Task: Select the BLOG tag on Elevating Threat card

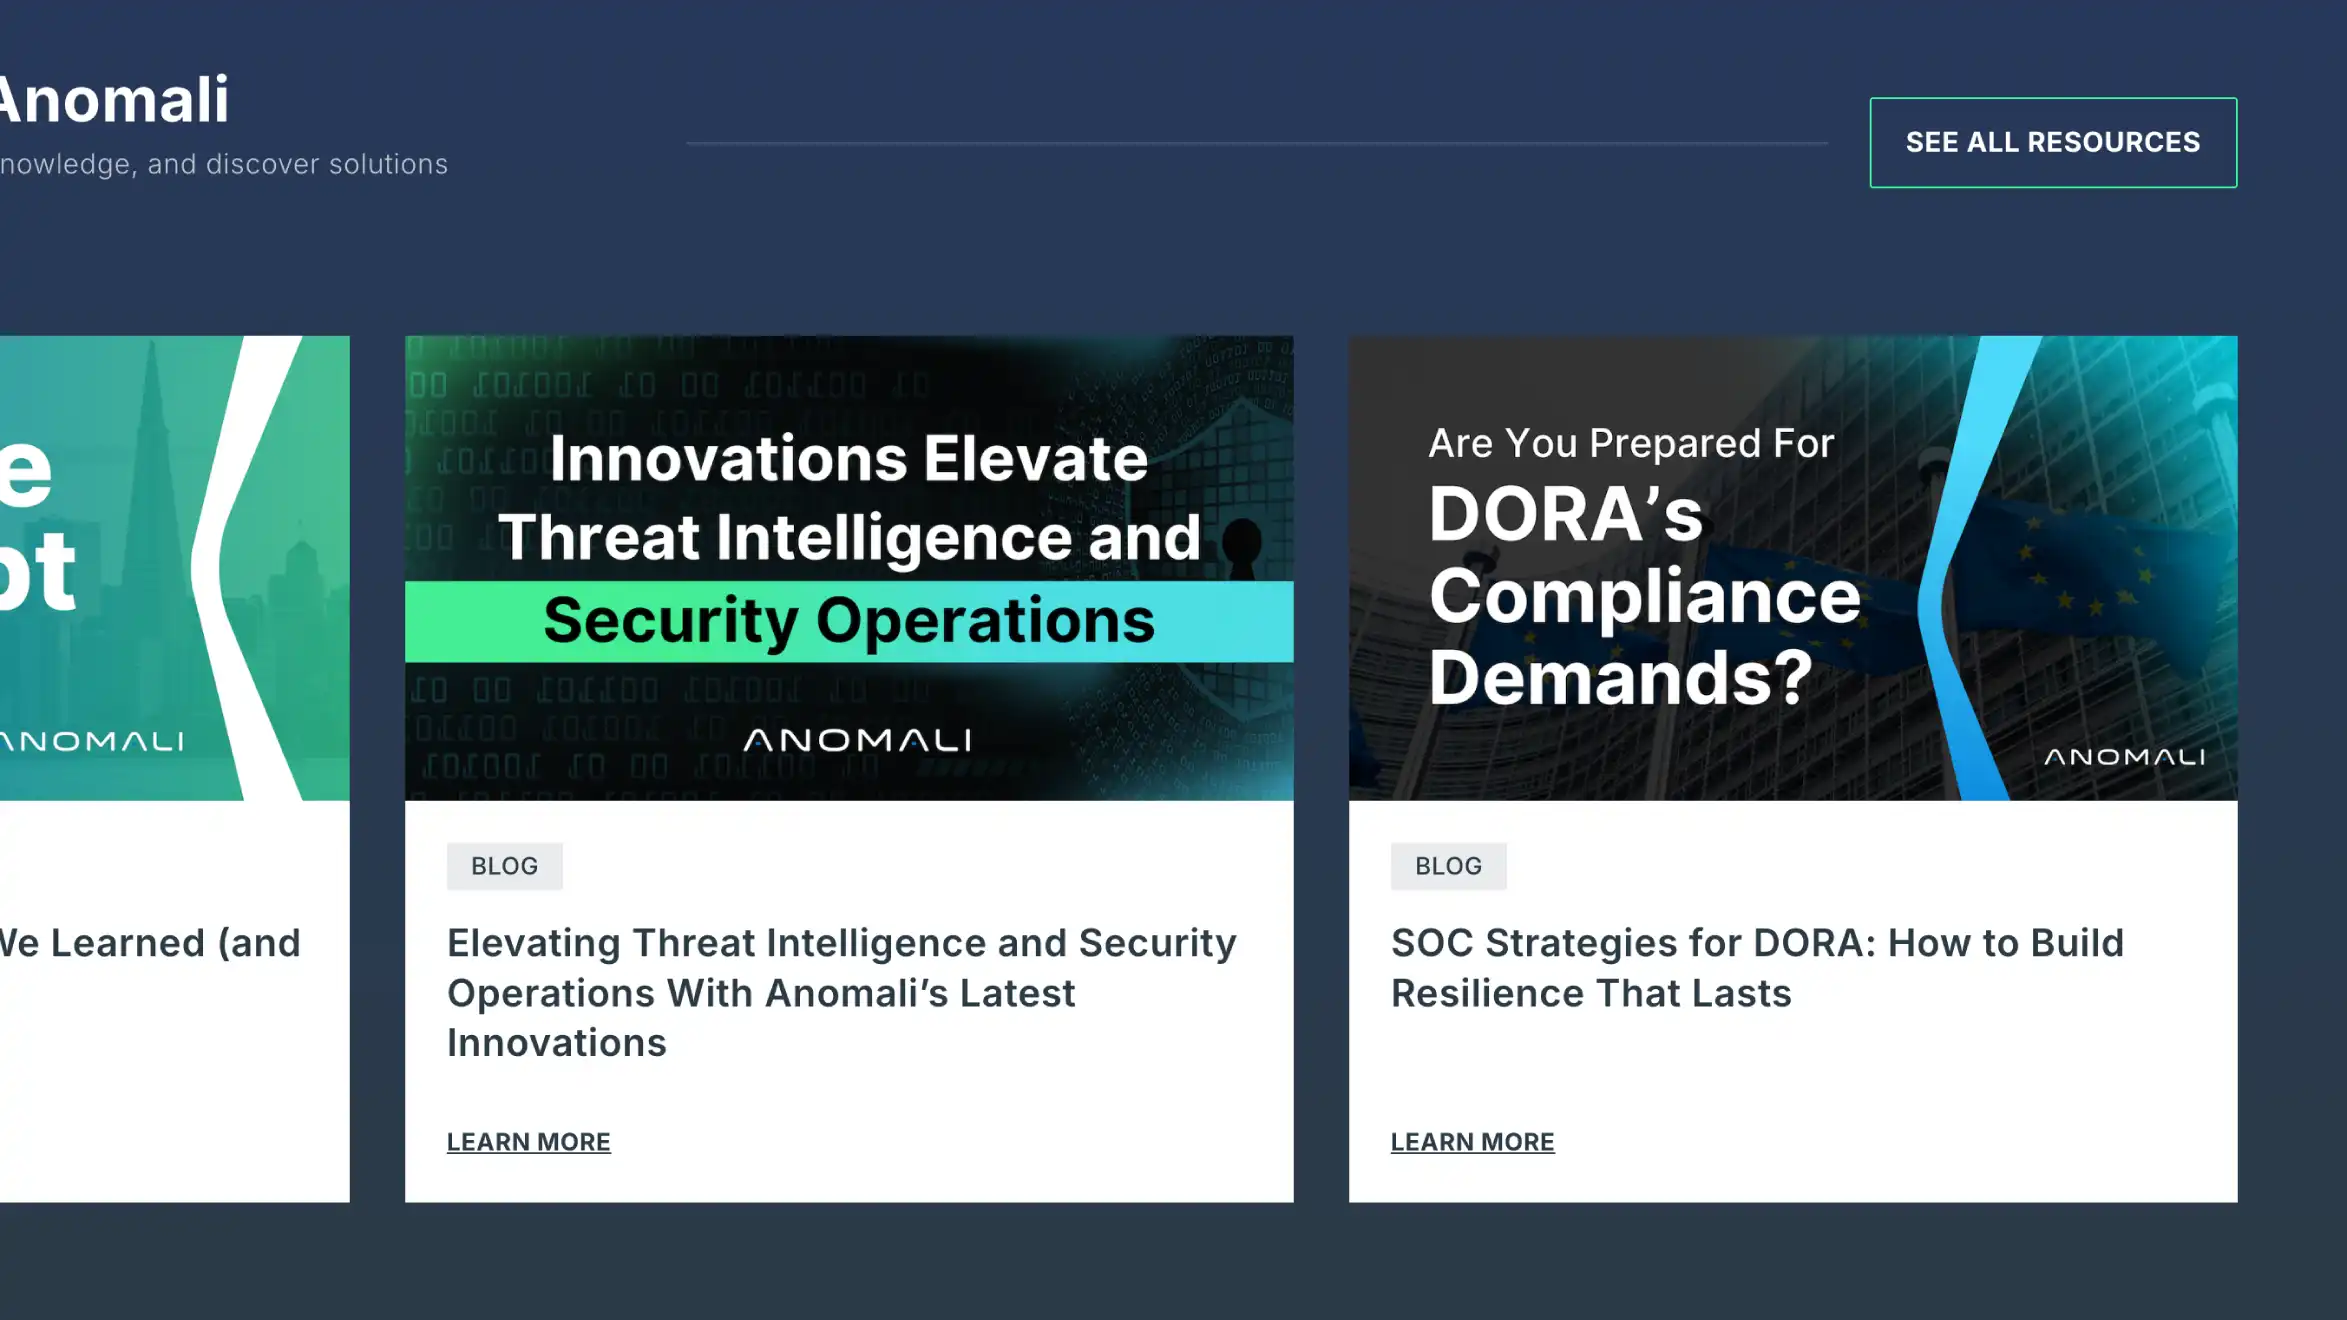Action: pyautogui.click(x=504, y=866)
